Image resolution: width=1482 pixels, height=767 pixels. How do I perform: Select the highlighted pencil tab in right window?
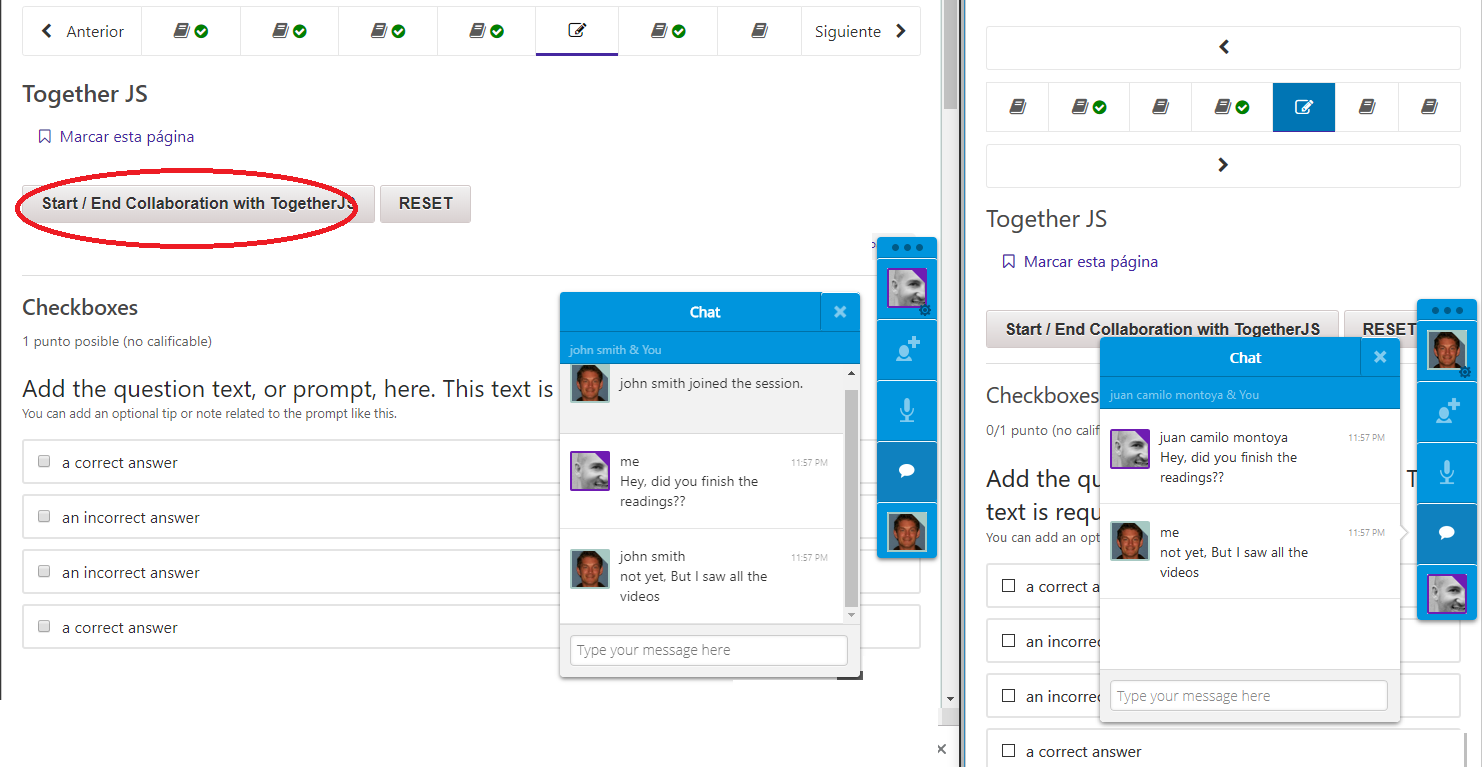coord(1304,107)
